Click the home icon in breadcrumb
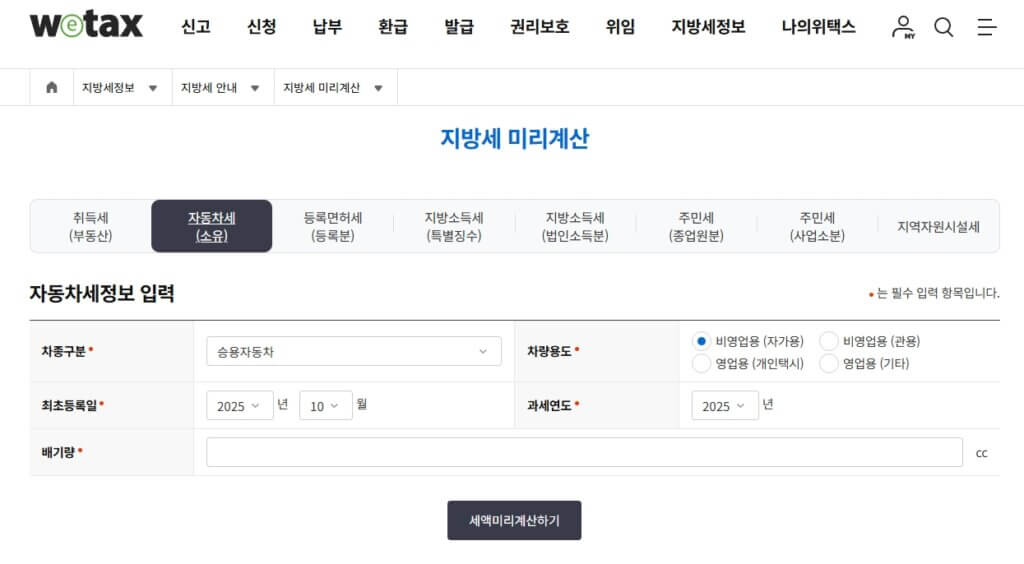 tap(51, 88)
